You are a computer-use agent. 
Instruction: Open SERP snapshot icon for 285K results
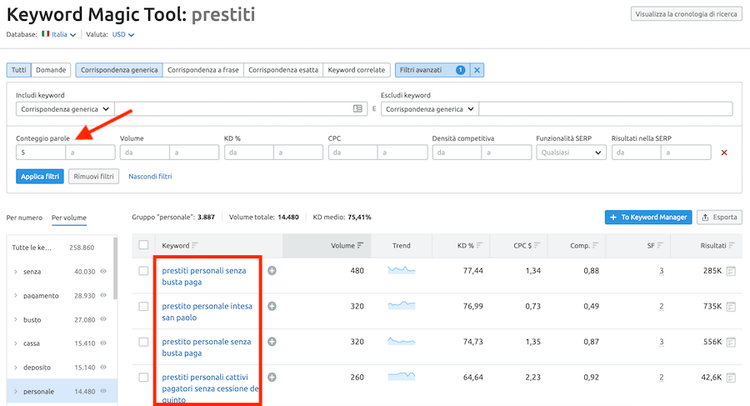(x=730, y=271)
